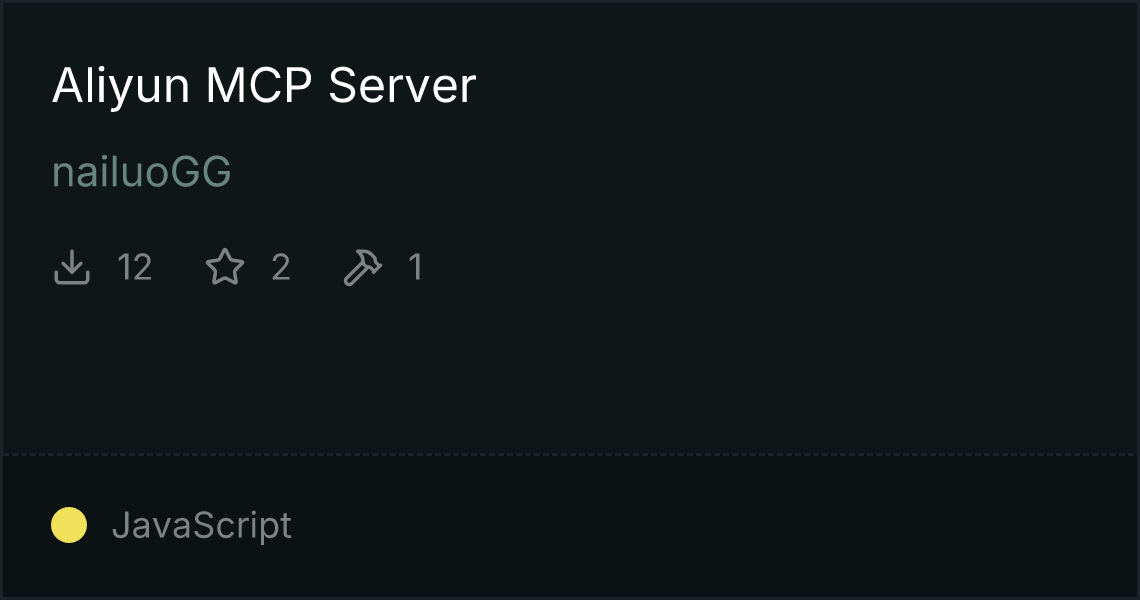Image resolution: width=1140 pixels, height=600 pixels.
Task: Click the star count 2
Action: coord(281,268)
